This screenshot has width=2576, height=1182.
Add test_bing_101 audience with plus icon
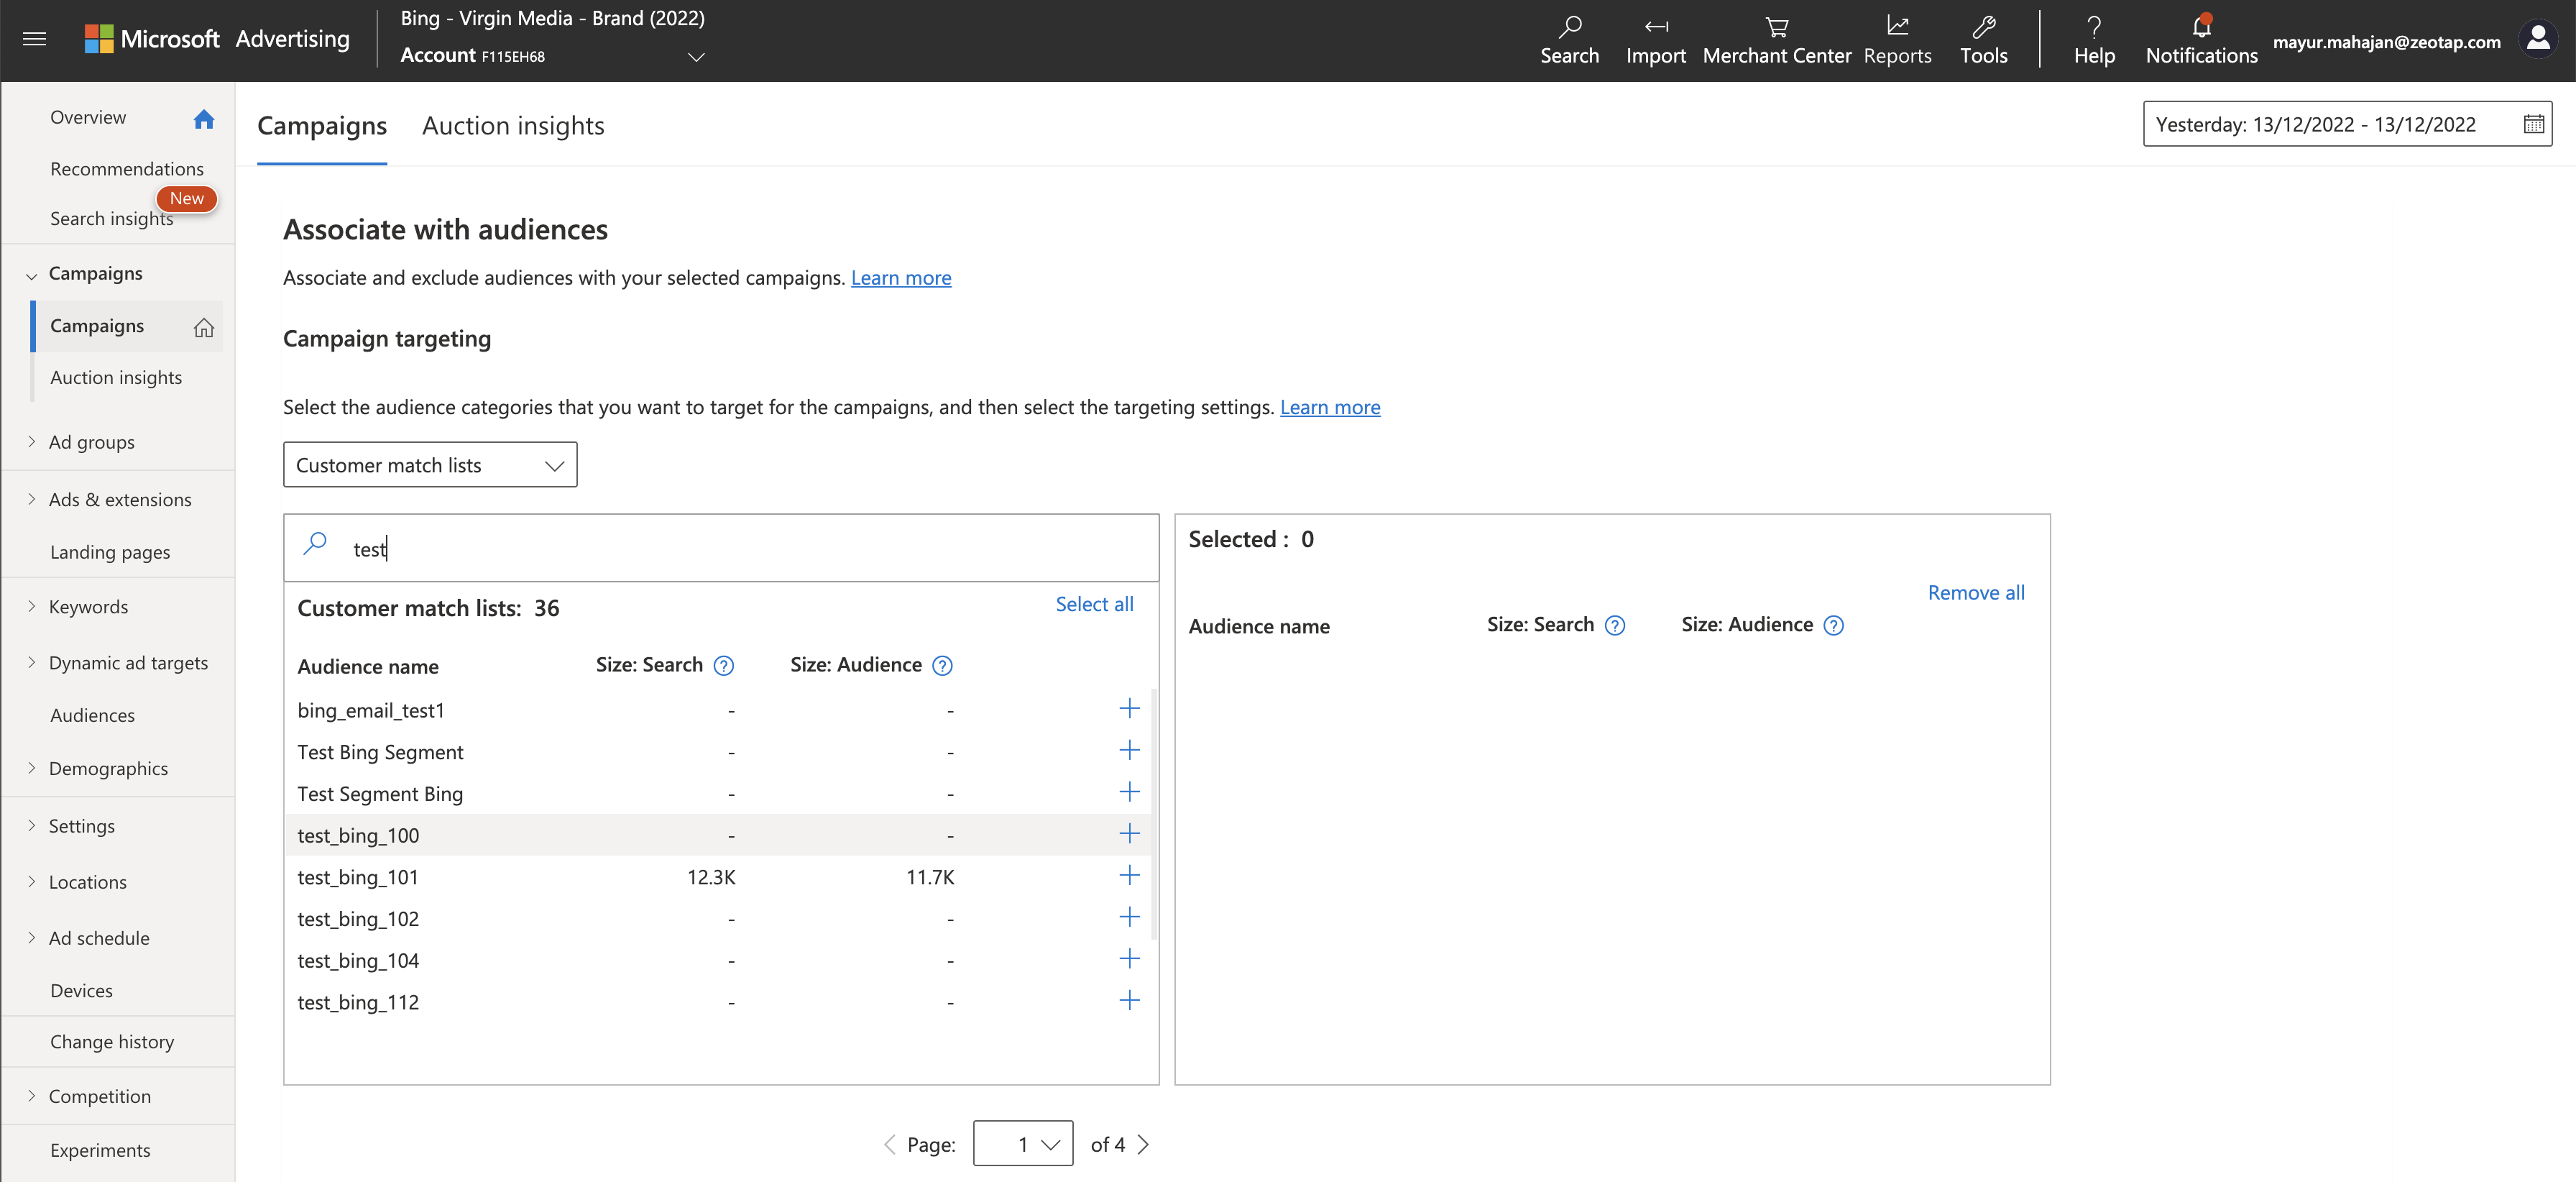[1129, 876]
